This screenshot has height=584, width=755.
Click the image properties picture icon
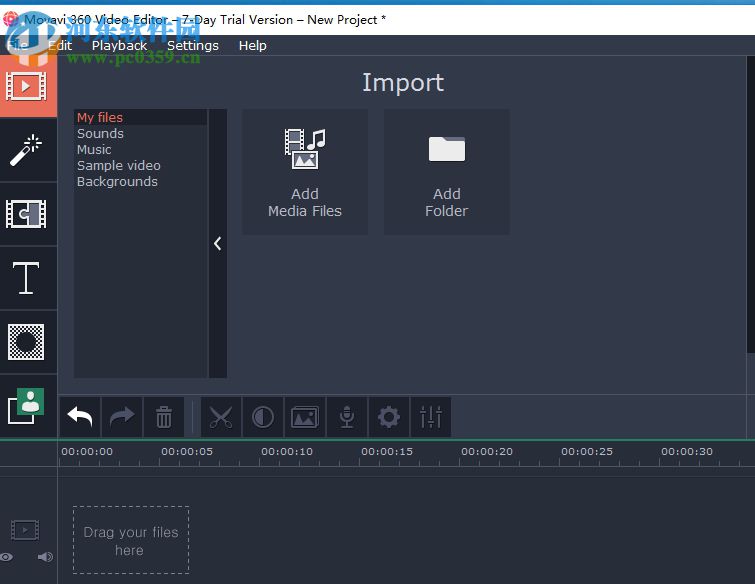point(305,417)
